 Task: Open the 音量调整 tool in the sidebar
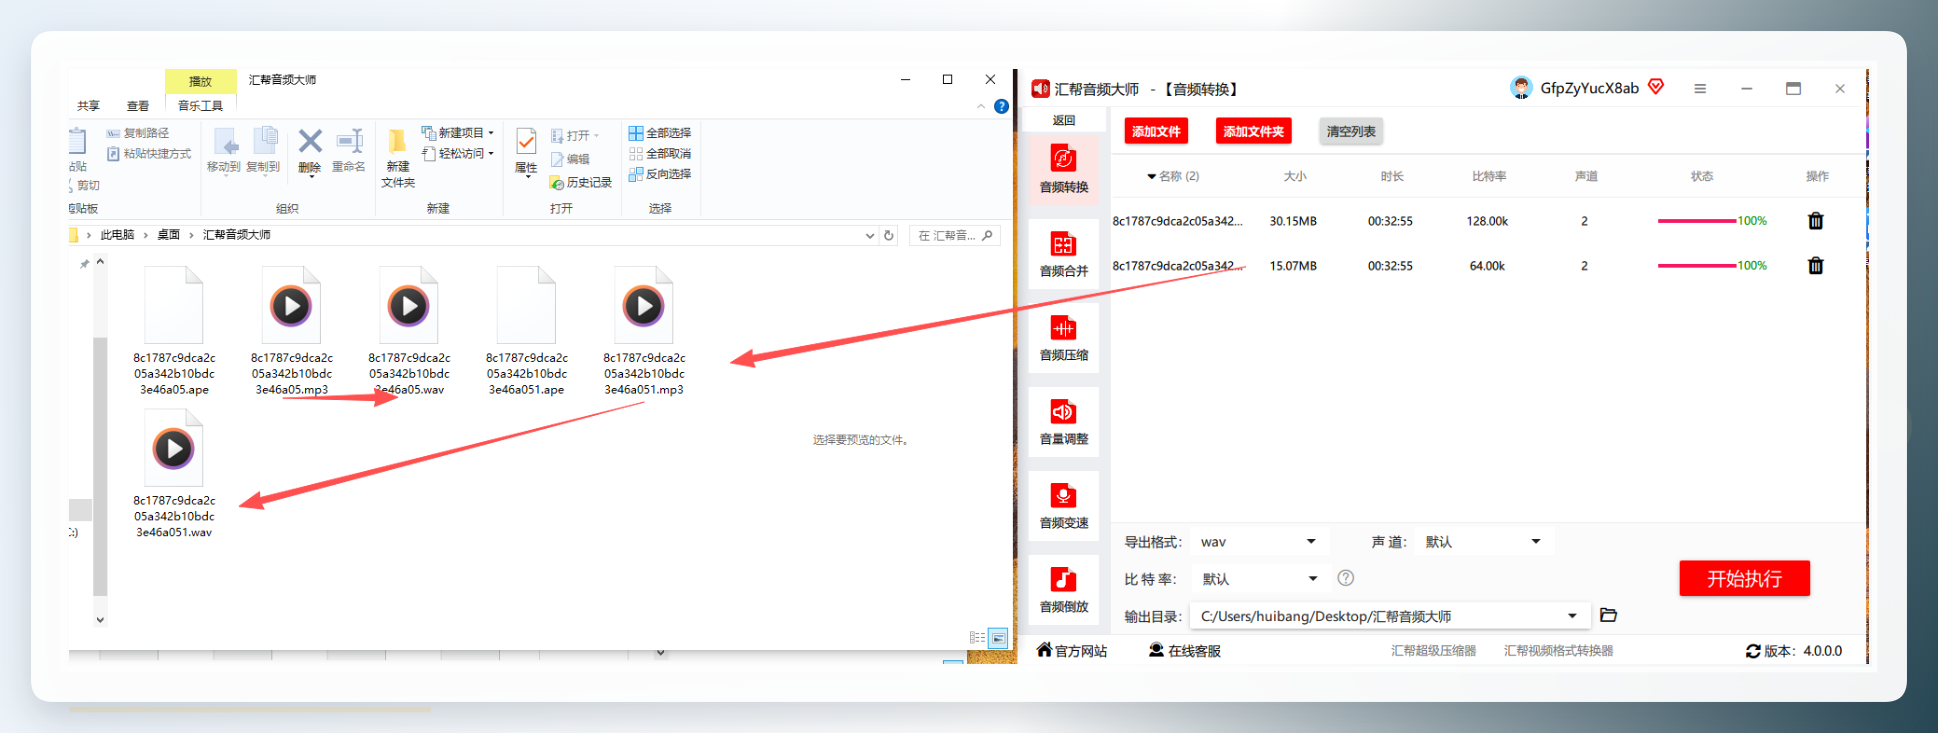click(1063, 422)
